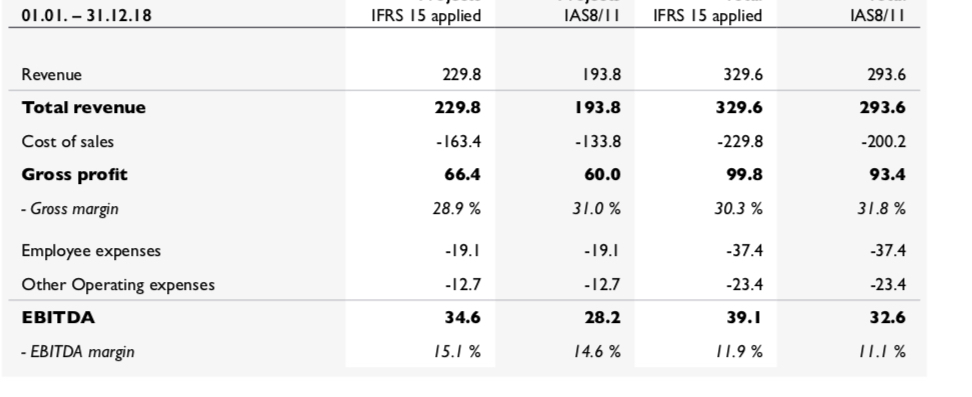
Task: Select the 28.2 EBITDA figure
Action: pyautogui.click(x=602, y=318)
